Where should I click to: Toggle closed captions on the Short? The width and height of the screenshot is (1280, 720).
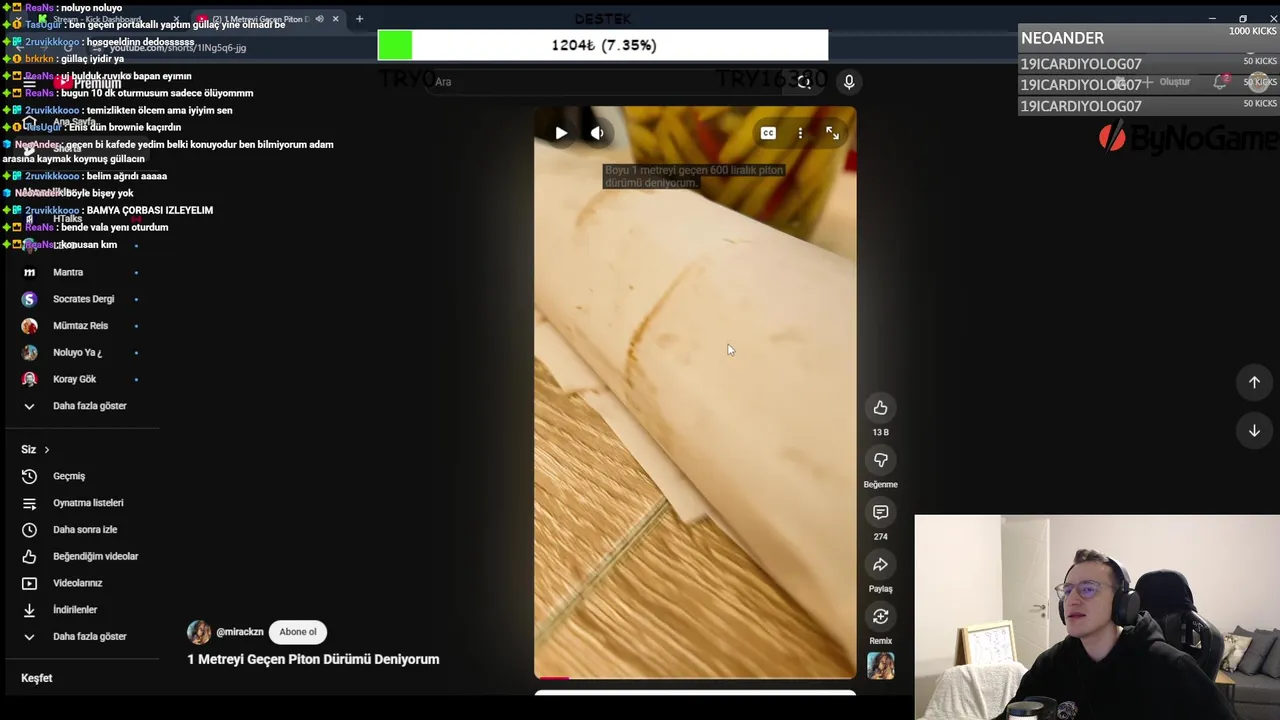coord(768,133)
